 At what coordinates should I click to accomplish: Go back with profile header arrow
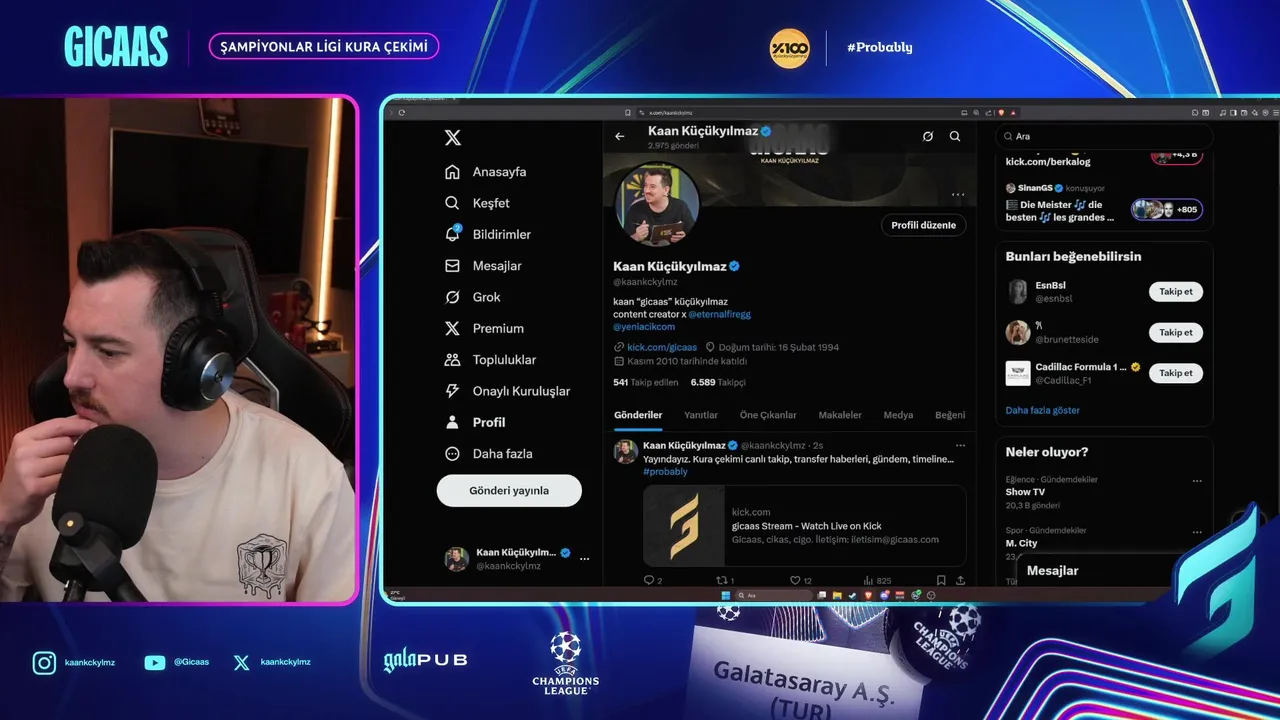(620, 136)
